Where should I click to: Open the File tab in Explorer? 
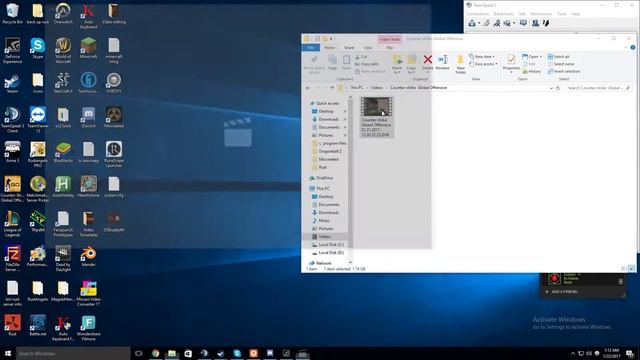coord(311,48)
